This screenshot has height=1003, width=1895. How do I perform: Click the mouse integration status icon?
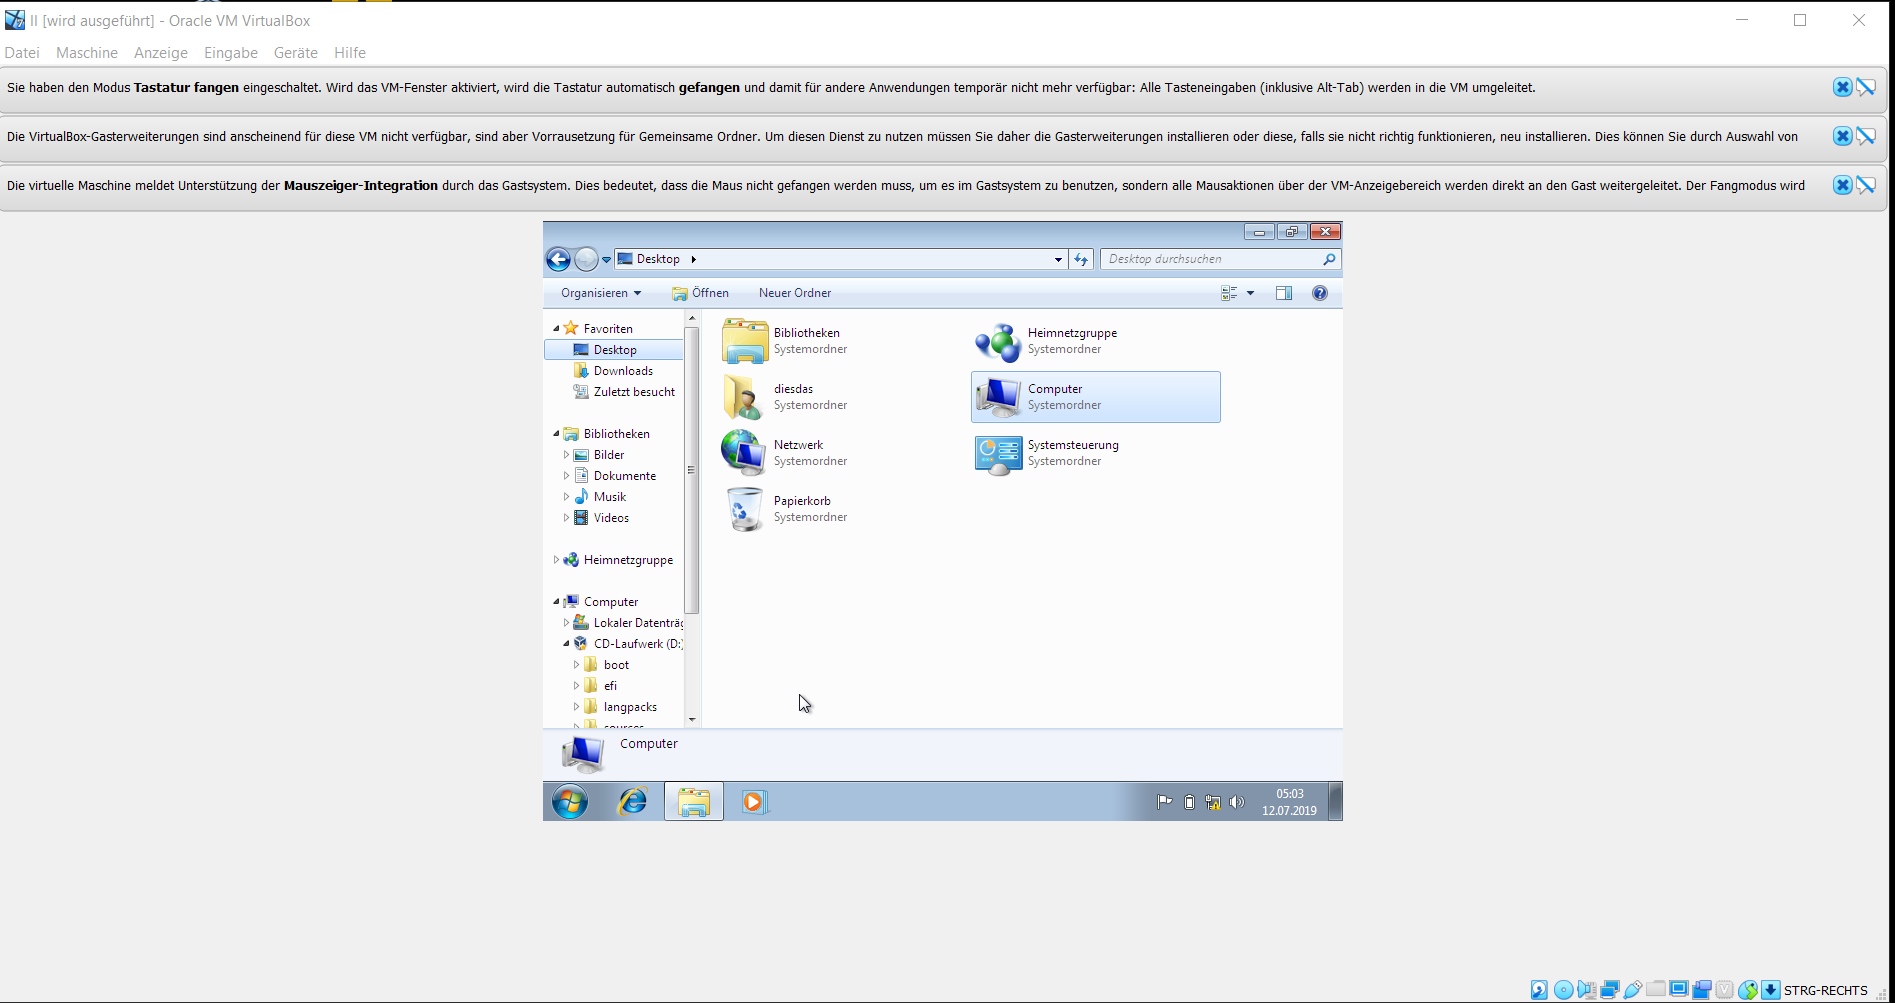1748,990
